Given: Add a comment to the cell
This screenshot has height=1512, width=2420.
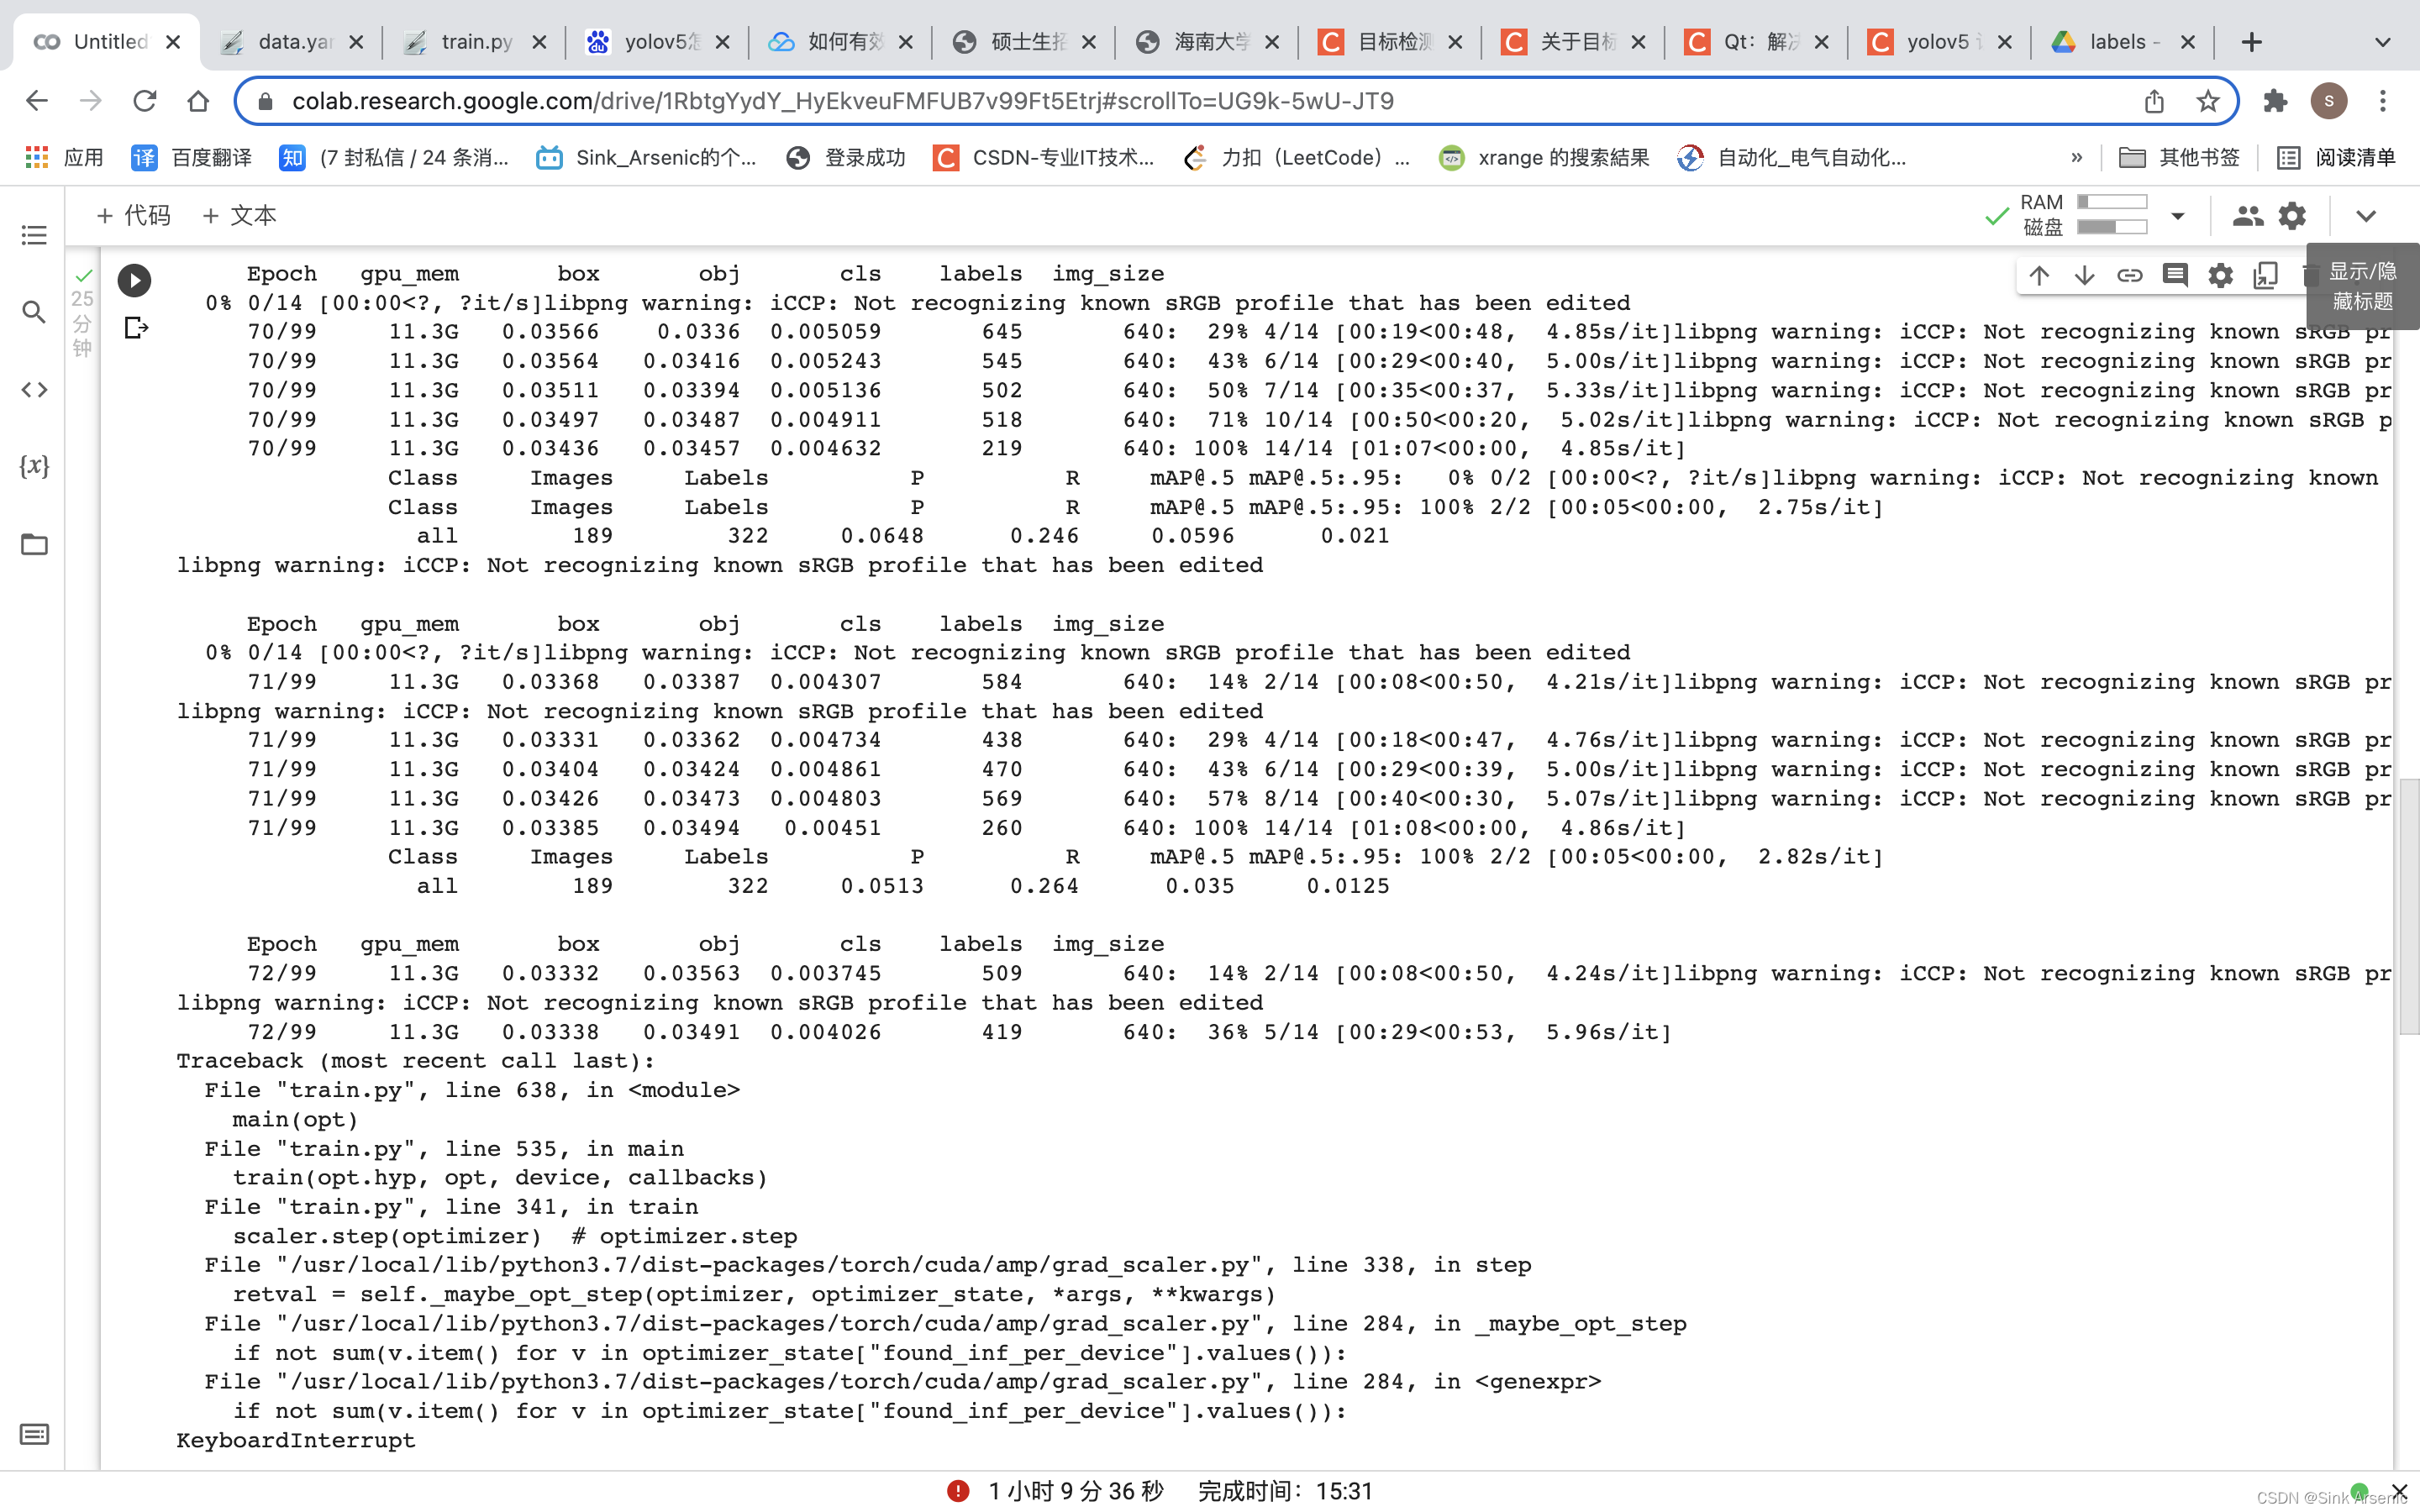Looking at the screenshot, I should click(2175, 275).
